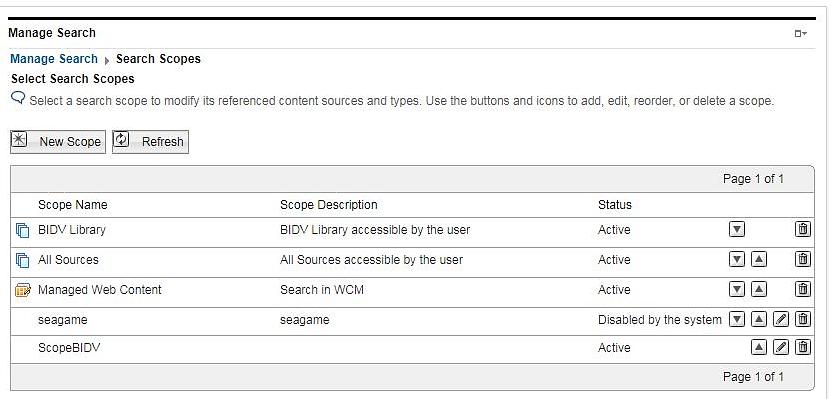
Task: Click the New Scope button
Action: point(58,142)
